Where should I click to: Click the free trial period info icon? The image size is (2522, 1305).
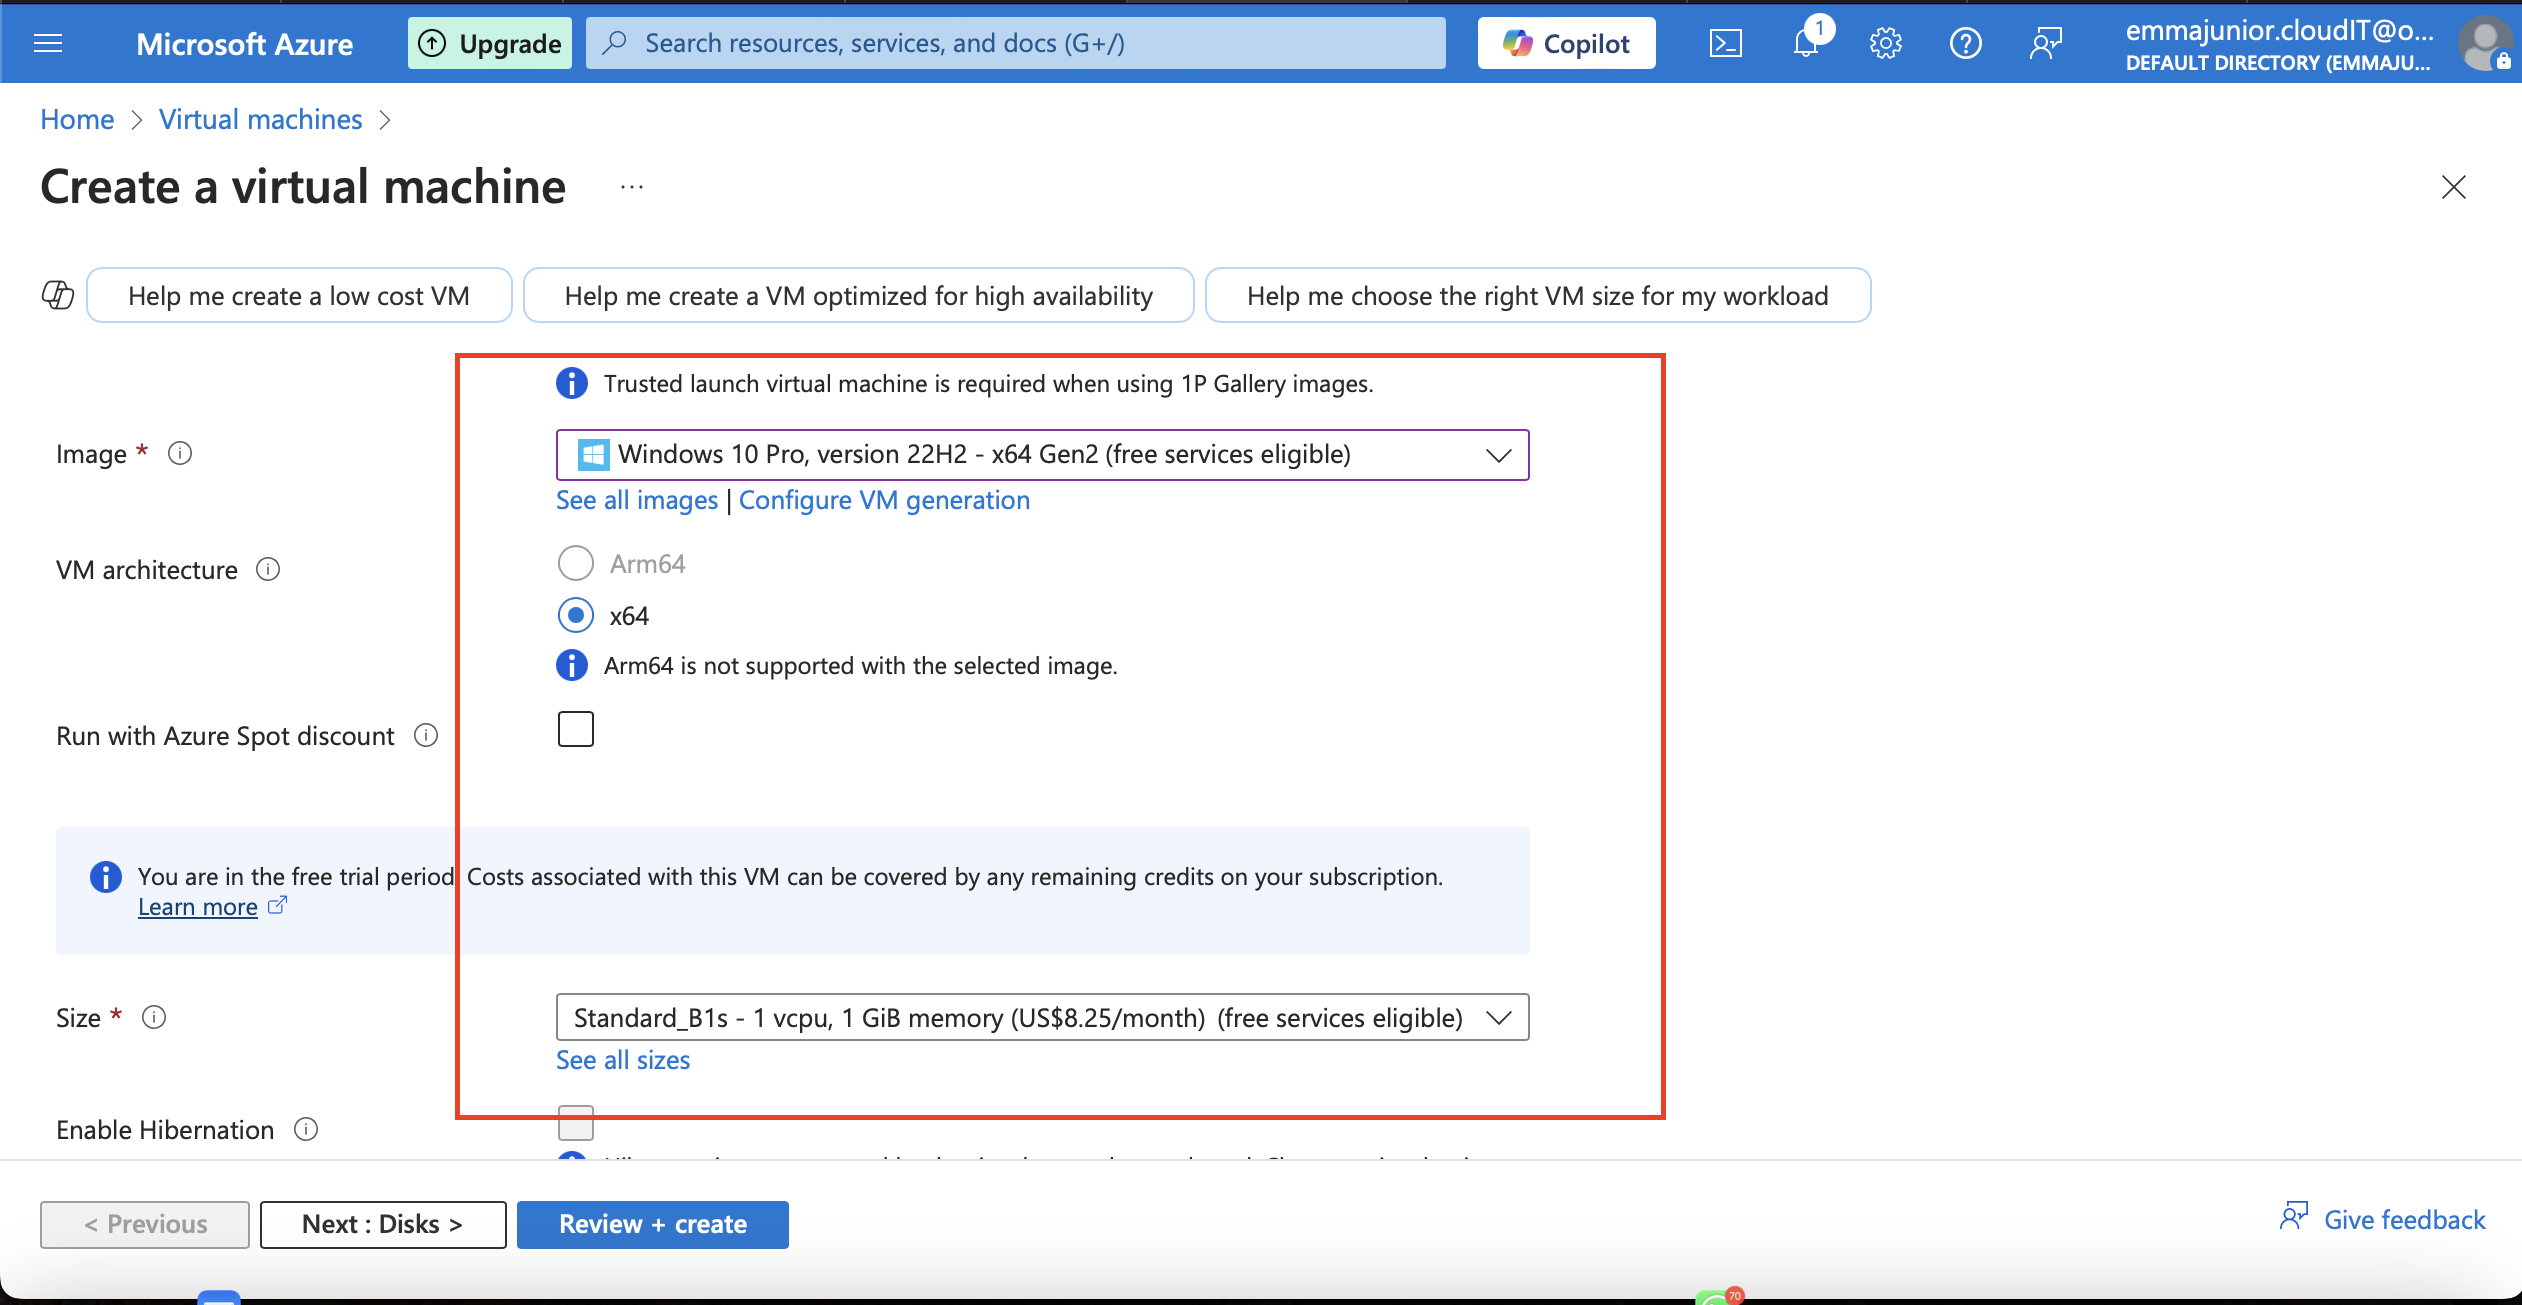pos(106,877)
